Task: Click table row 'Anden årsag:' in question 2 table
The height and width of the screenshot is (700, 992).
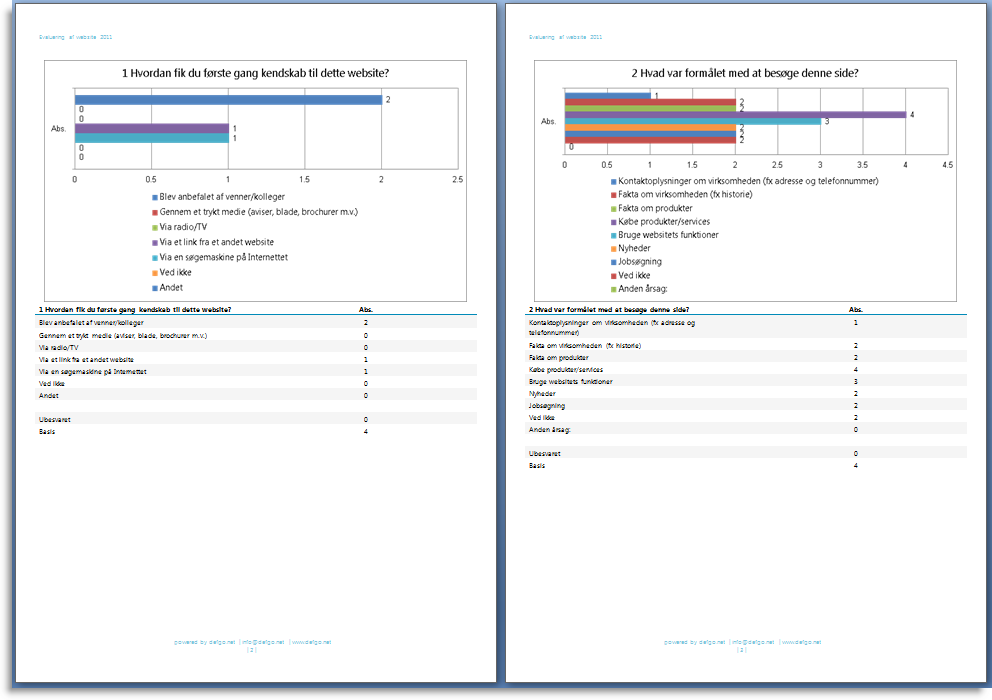Action: click(x=746, y=430)
